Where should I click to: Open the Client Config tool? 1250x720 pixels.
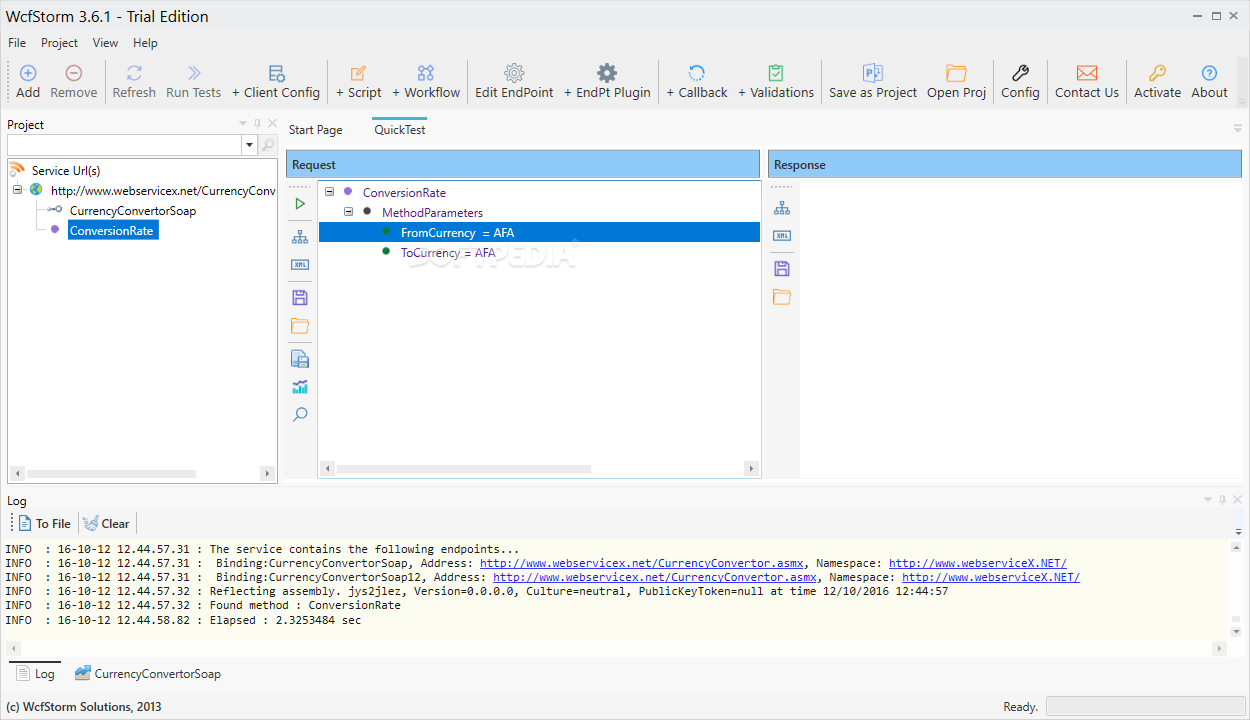pyautogui.click(x=276, y=81)
